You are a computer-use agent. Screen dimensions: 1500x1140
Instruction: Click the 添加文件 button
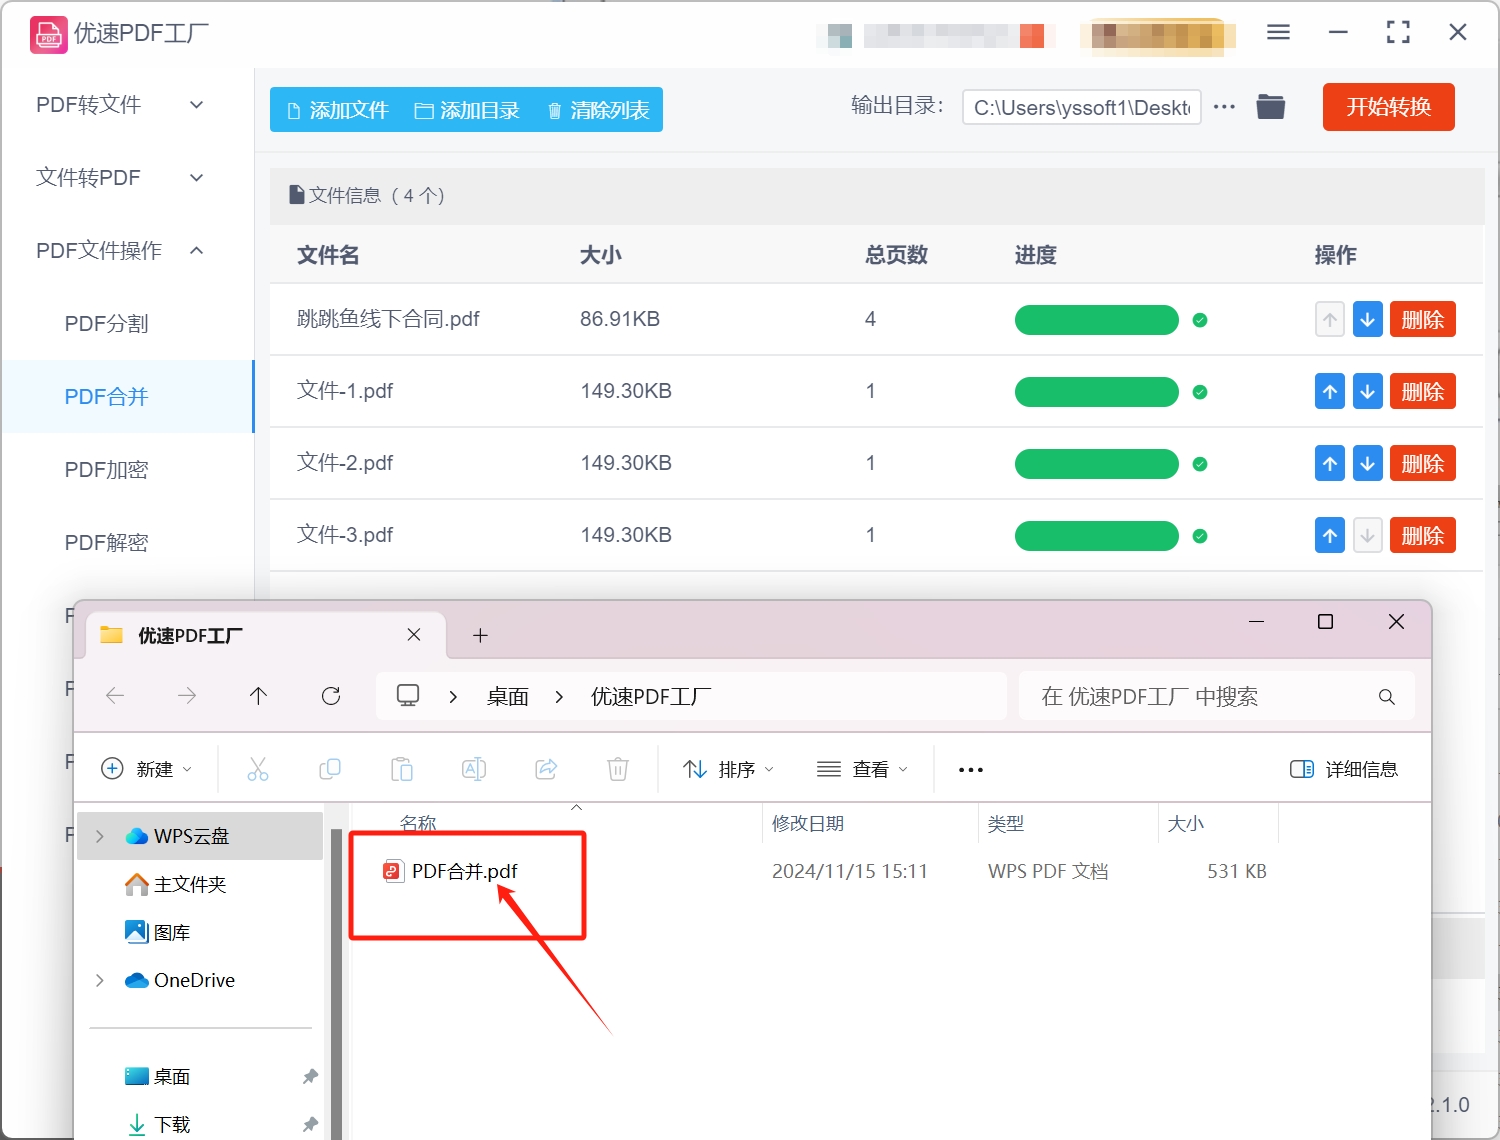tap(337, 110)
